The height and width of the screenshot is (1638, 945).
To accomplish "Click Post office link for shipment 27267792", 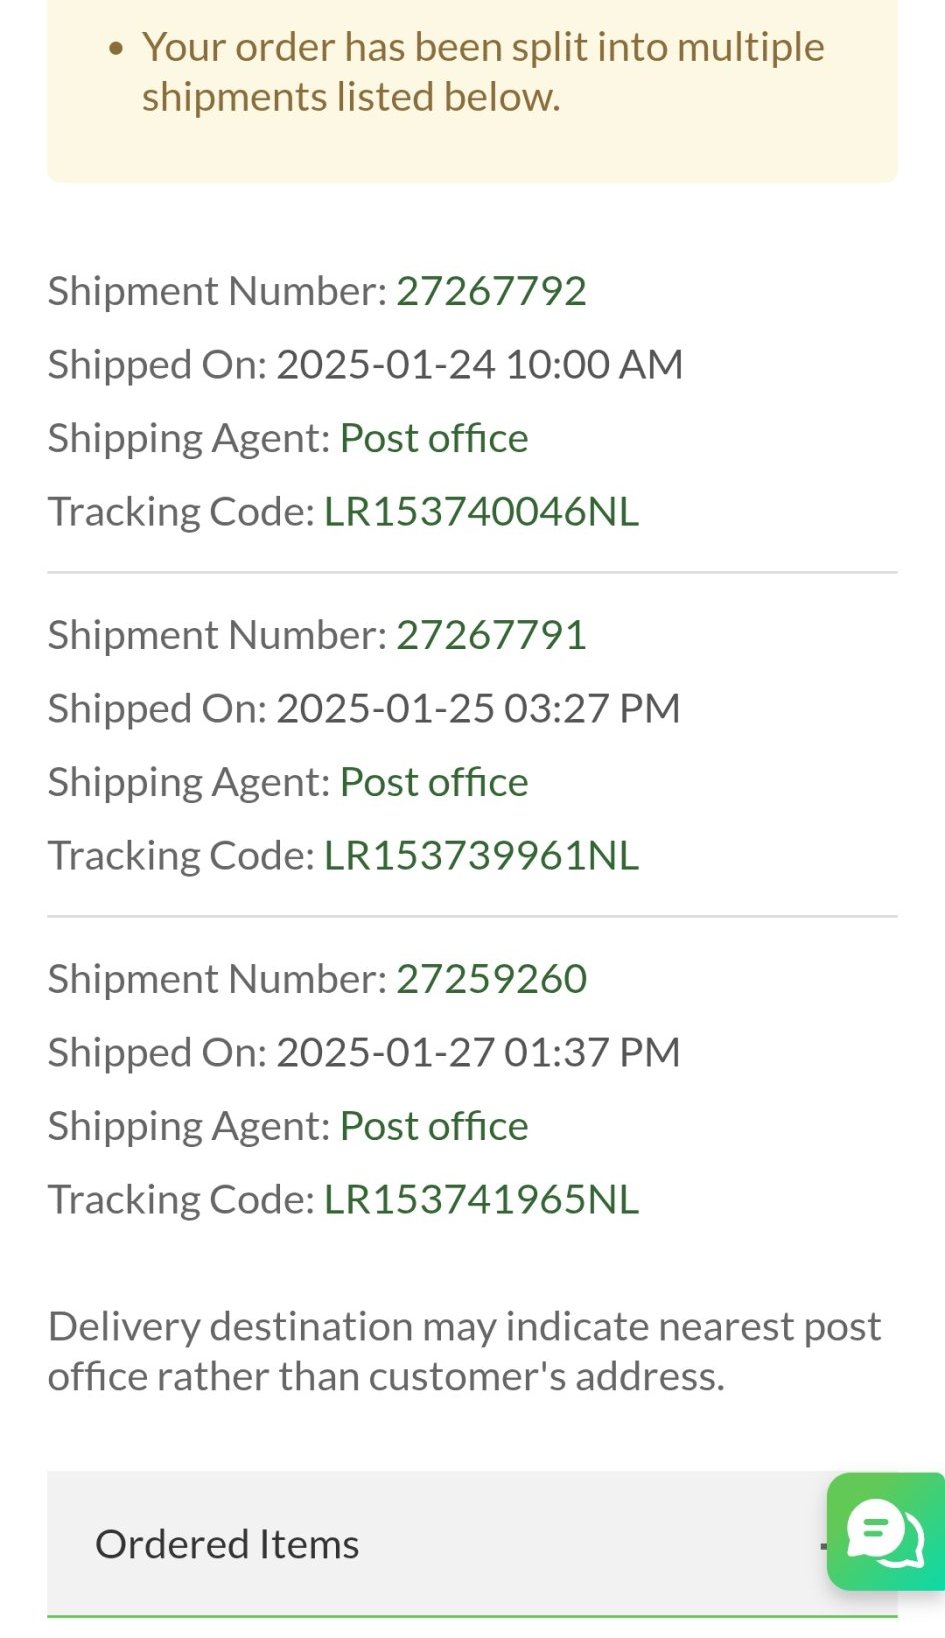I will point(434,438).
